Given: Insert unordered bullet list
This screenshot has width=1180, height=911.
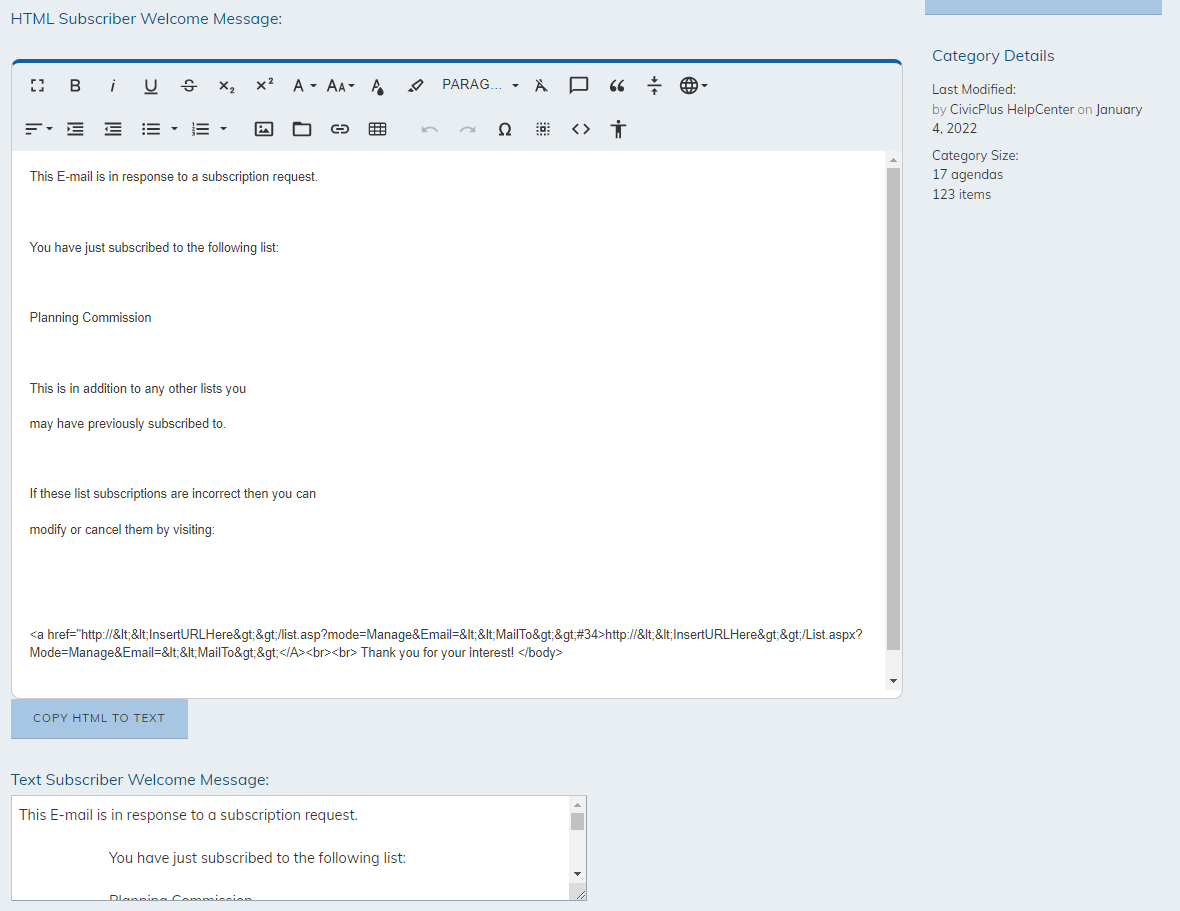Looking at the screenshot, I should 151,129.
